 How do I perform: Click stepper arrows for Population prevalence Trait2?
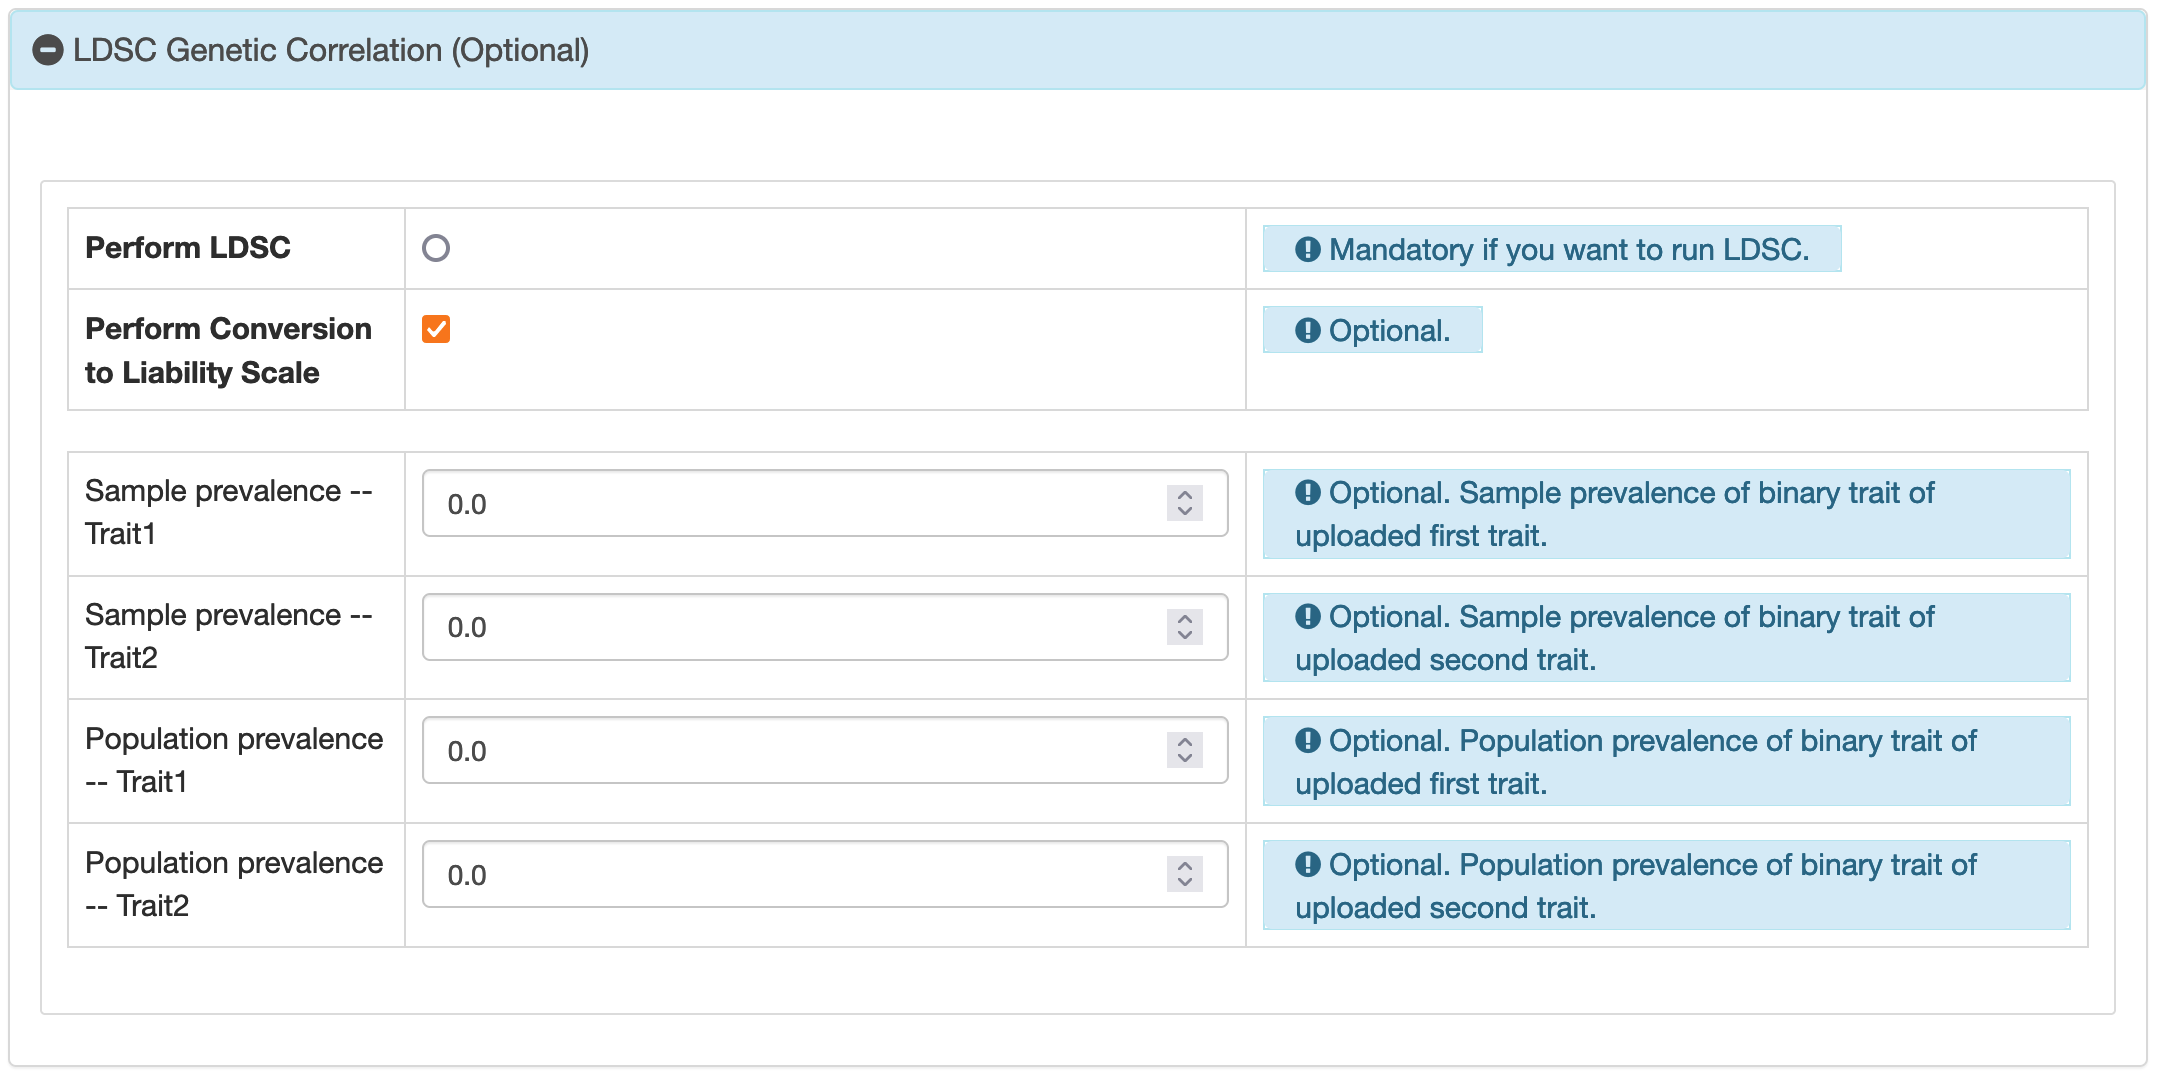(1185, 875)
